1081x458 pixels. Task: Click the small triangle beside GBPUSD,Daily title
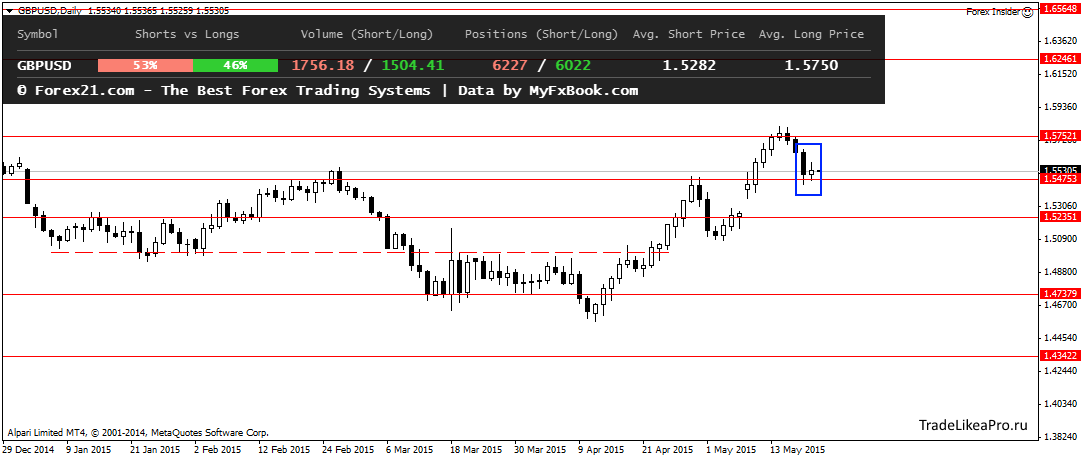[10, 10]
